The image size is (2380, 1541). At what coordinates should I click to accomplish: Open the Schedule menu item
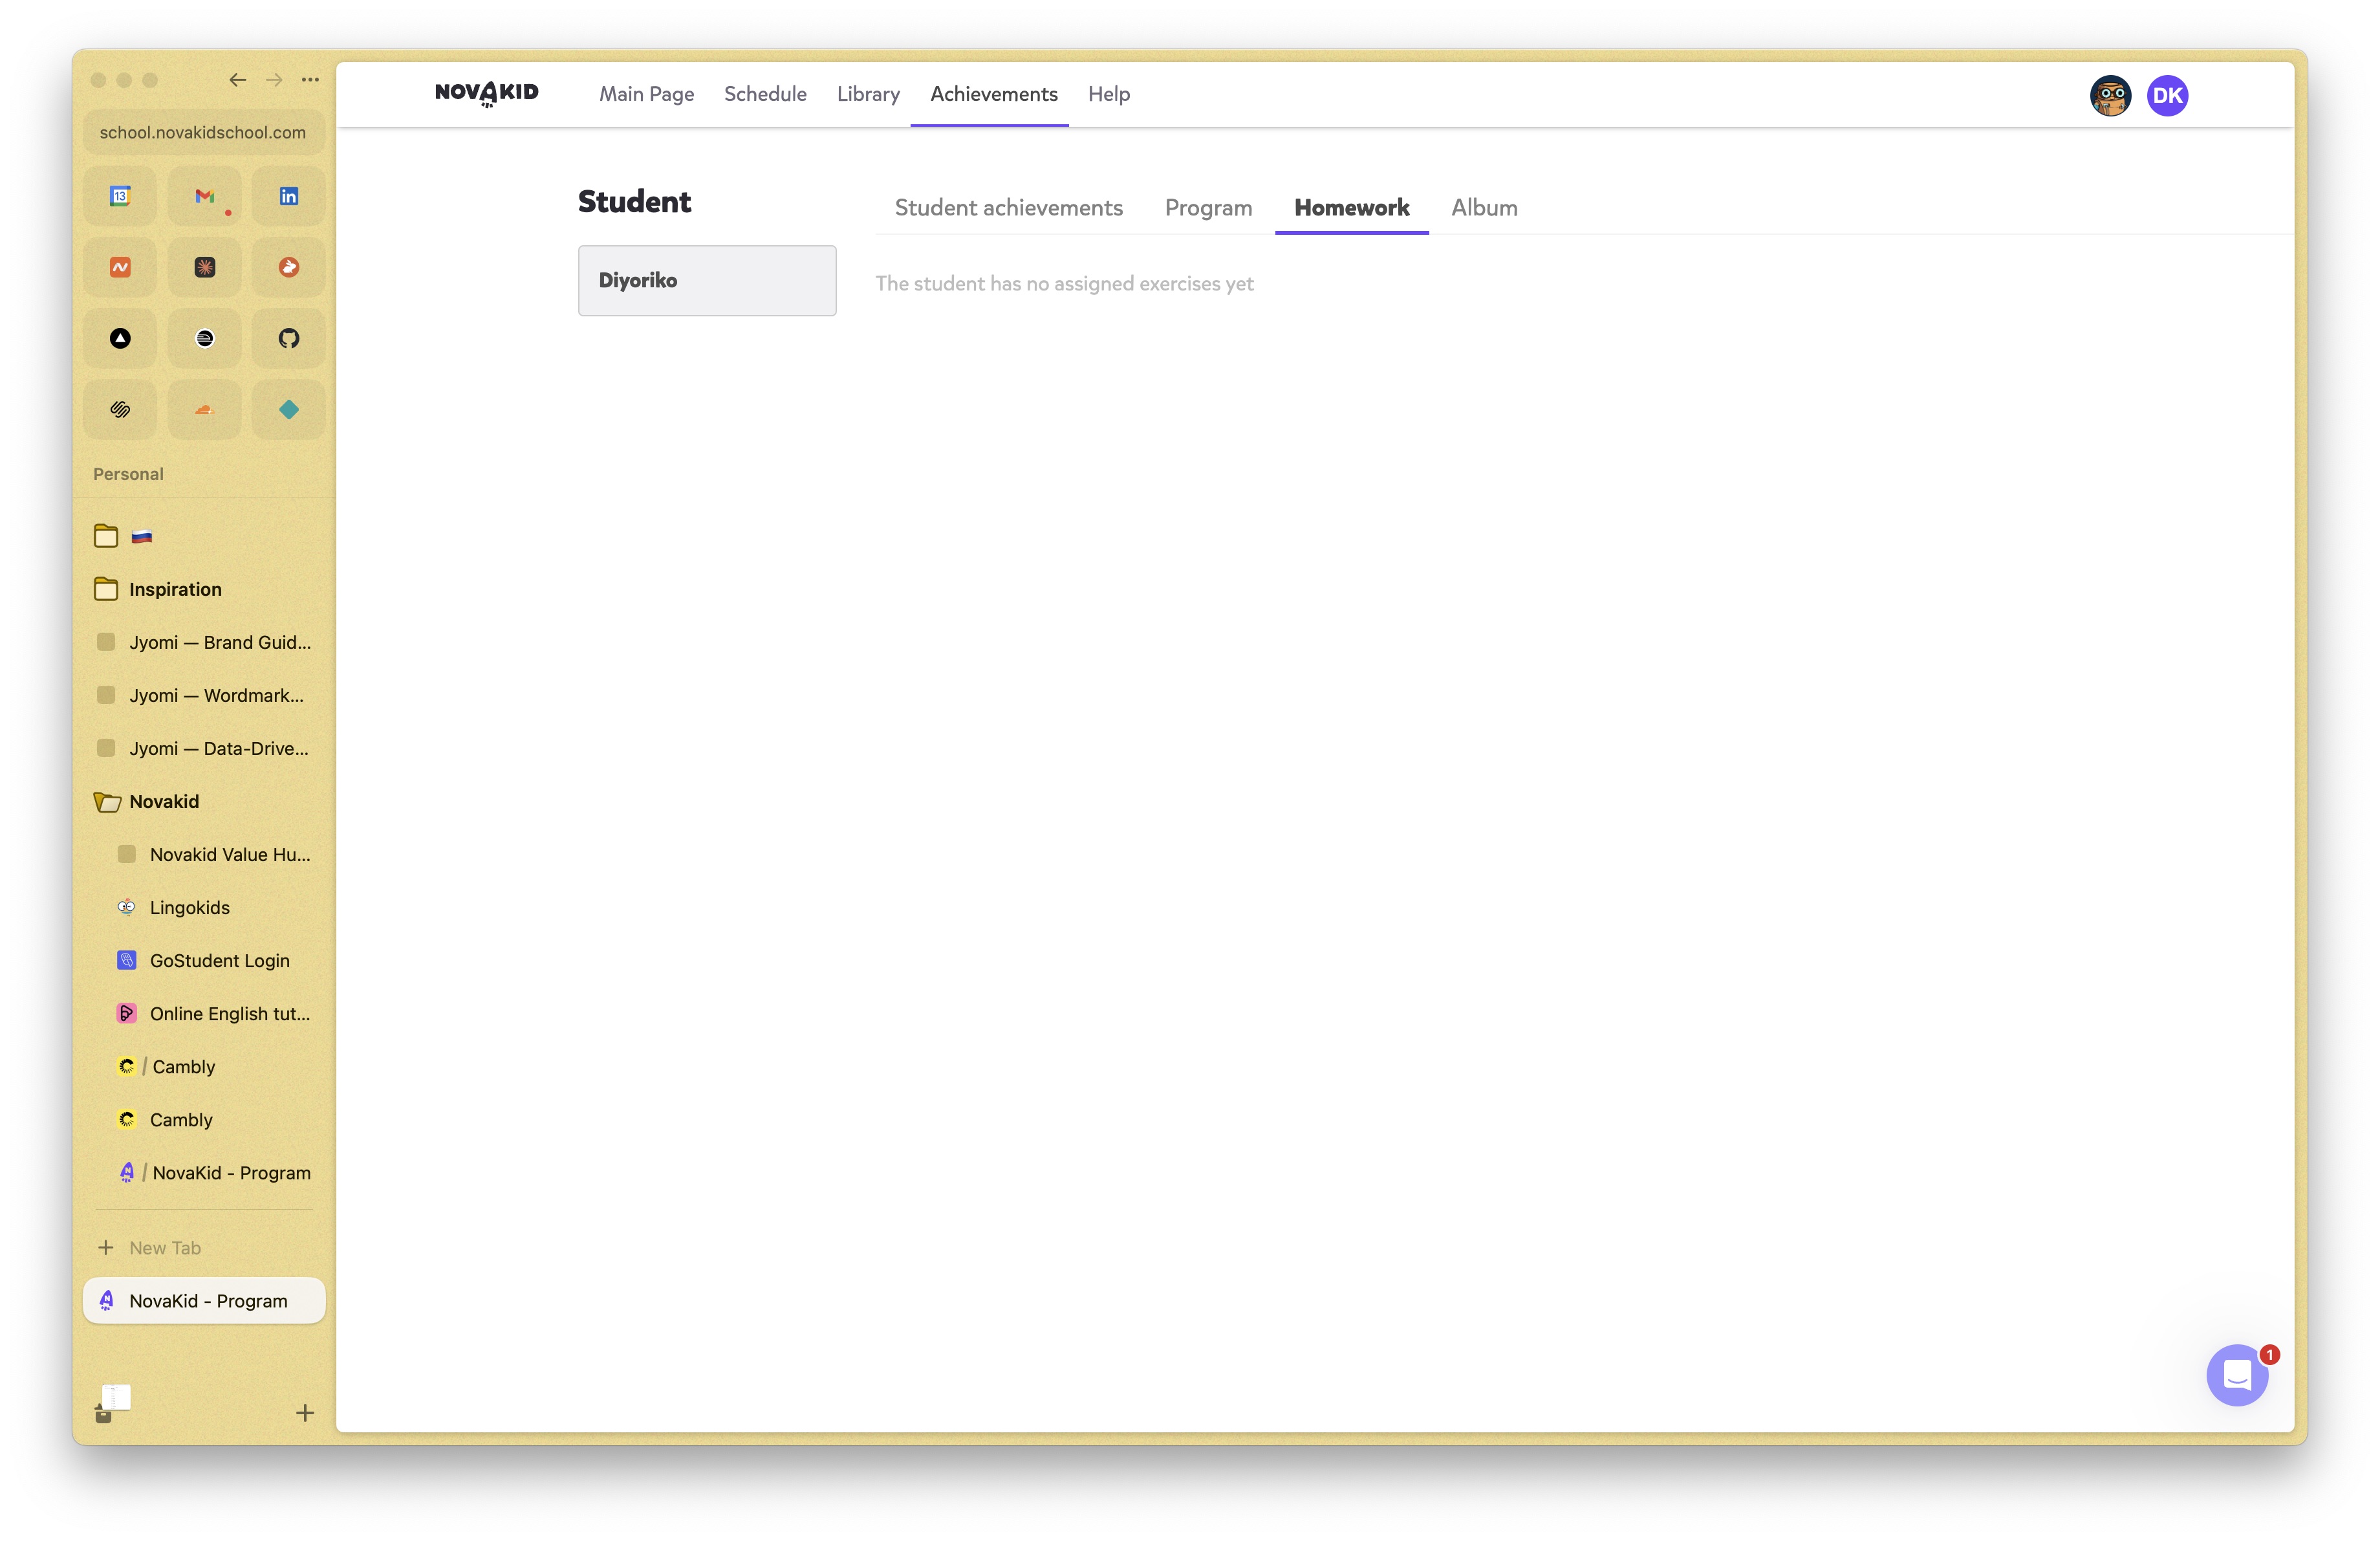pos(765,94)
